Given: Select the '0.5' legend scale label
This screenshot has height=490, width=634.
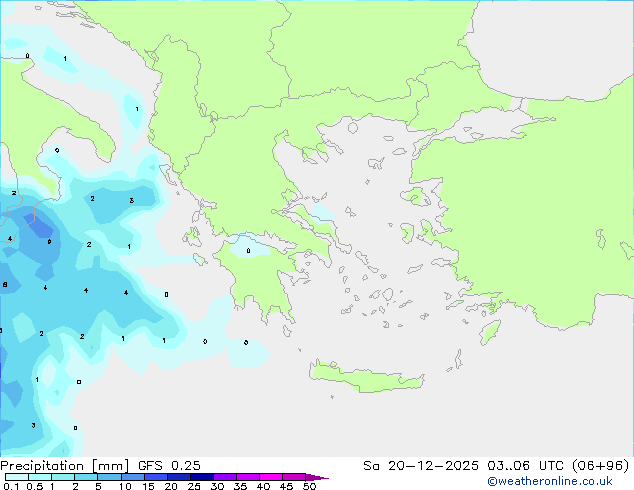Looking at the screenshot, I should [x=35, y=486].
